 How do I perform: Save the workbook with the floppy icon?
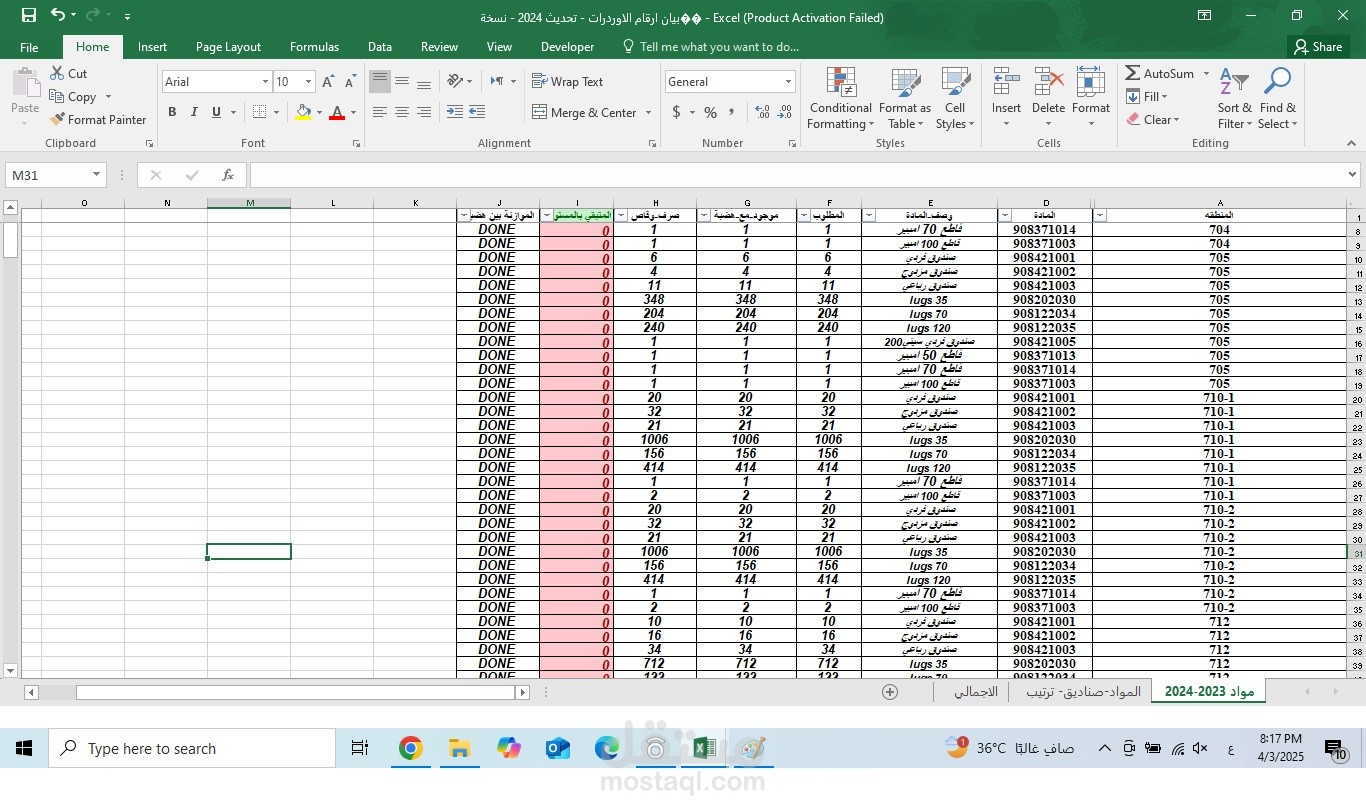coord(28,16)
